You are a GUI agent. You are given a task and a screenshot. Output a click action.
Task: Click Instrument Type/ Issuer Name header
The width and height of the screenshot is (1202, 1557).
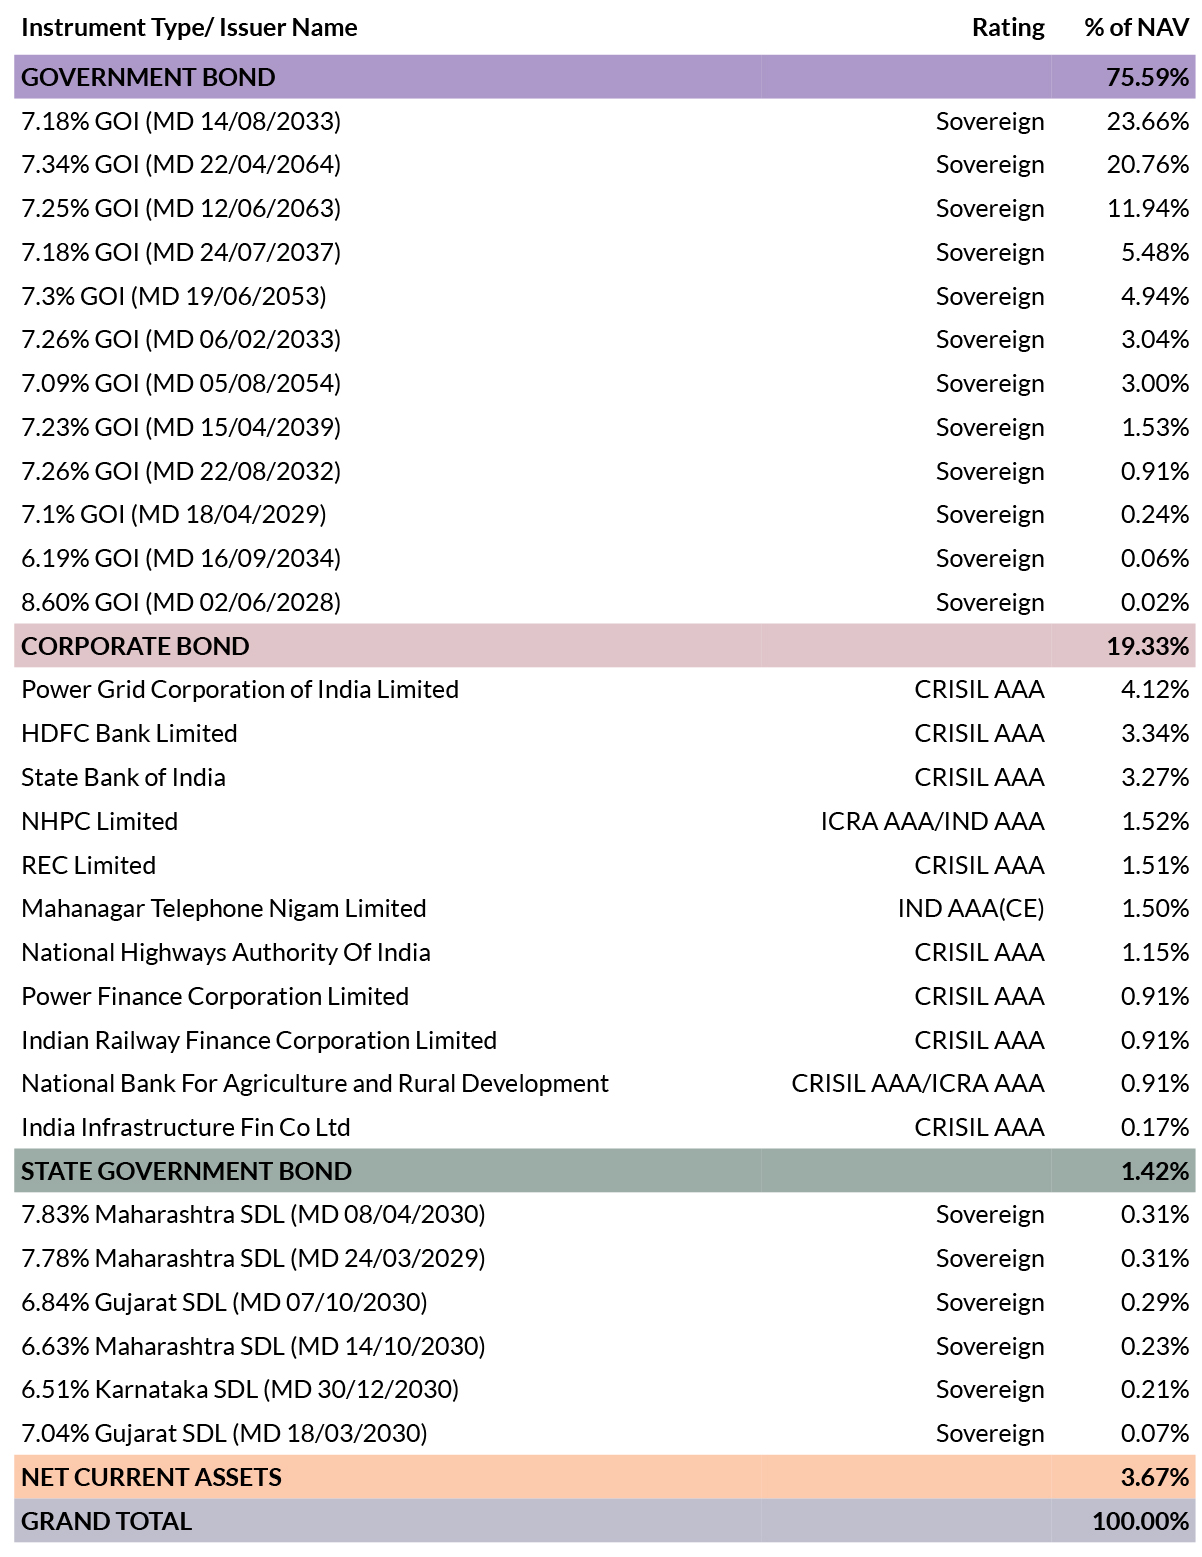189,28
